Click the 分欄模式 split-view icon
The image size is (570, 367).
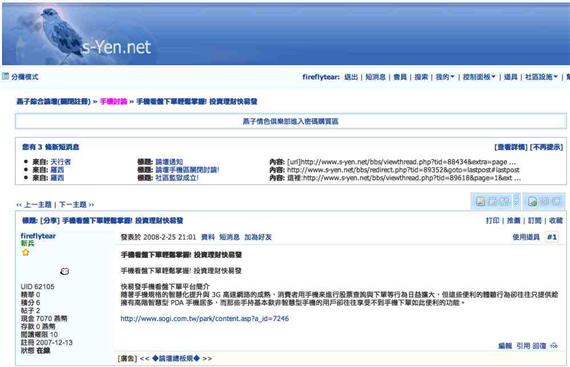tap(5, 76)
